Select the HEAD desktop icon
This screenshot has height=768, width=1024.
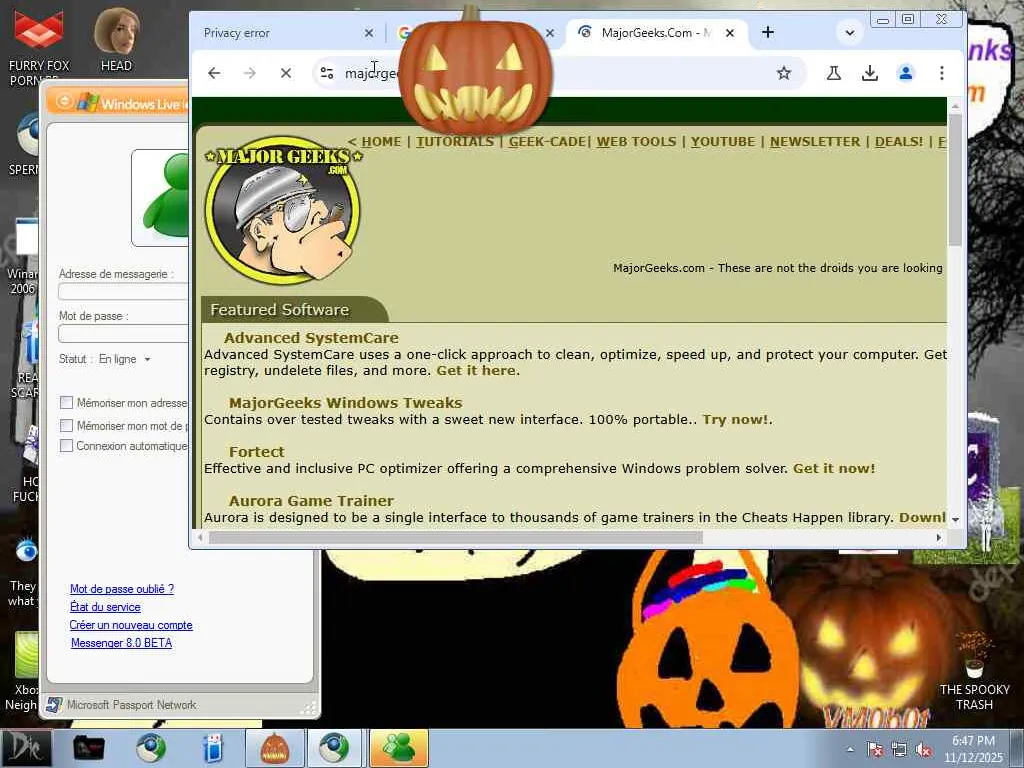click(x=116, y=40)
